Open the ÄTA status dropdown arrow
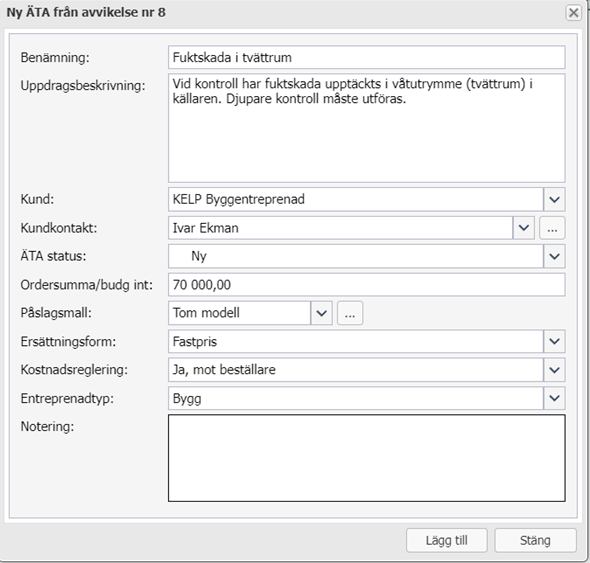 pyautogui.click(x=554, y=257)
